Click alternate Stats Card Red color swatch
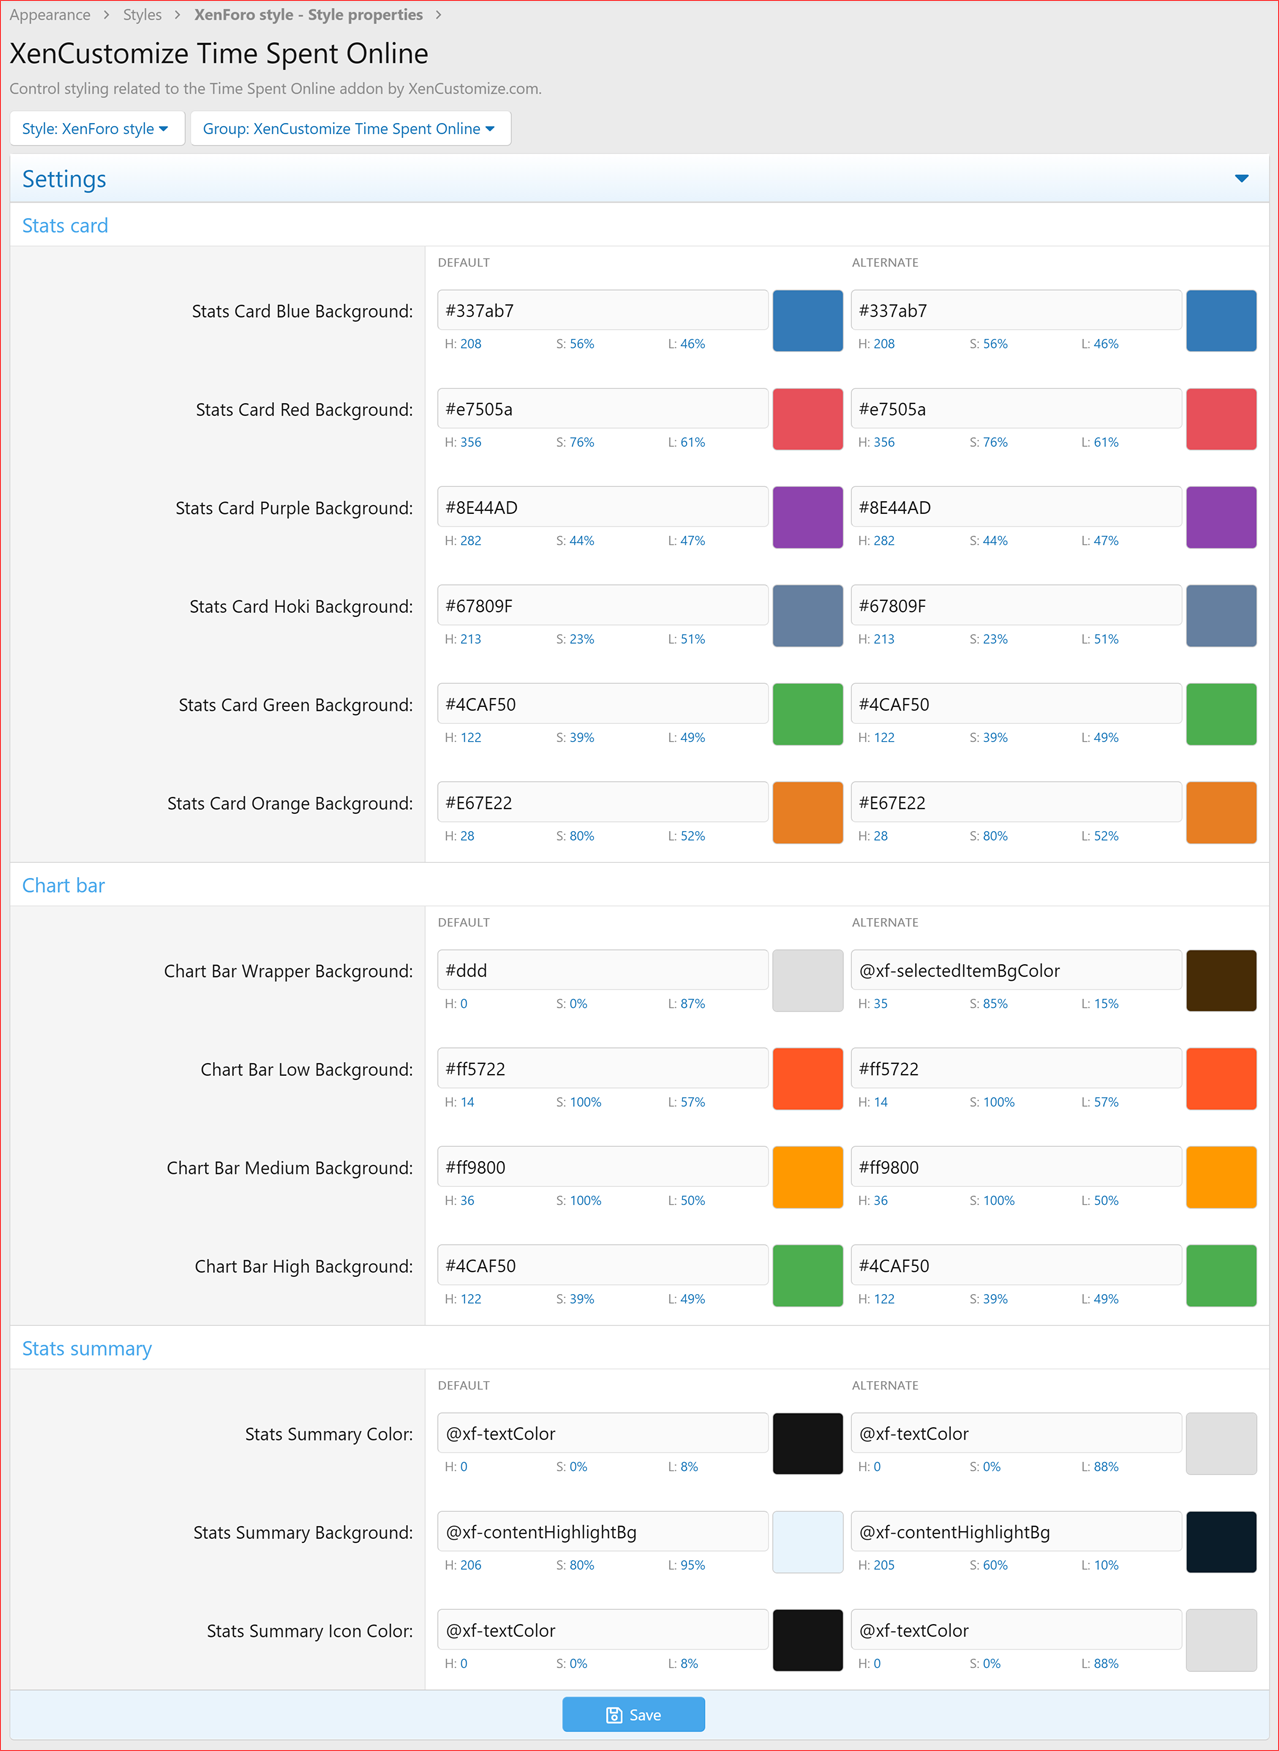Image resolution: width=1279 pixels, height=1751 pixels. tap(1220, 419)
